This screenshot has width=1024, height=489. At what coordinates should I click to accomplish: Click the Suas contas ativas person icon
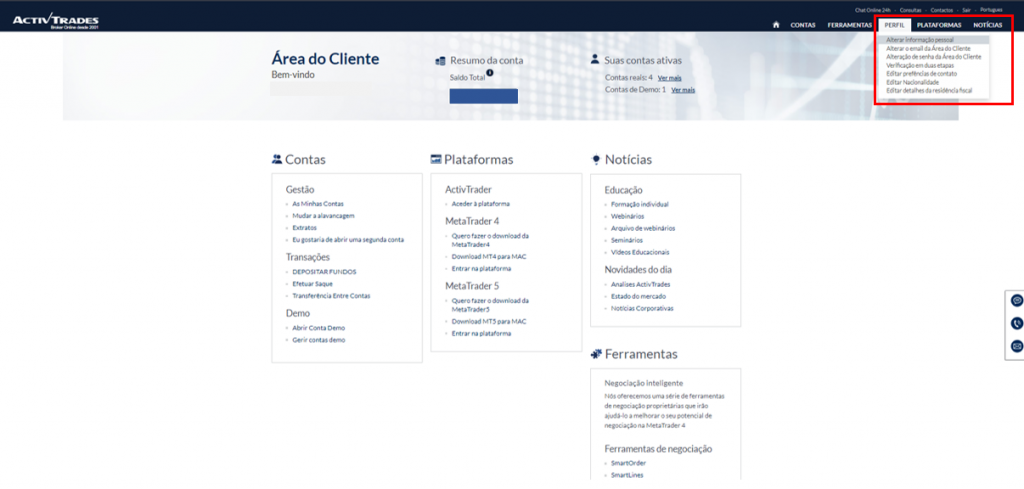[595, 59]
